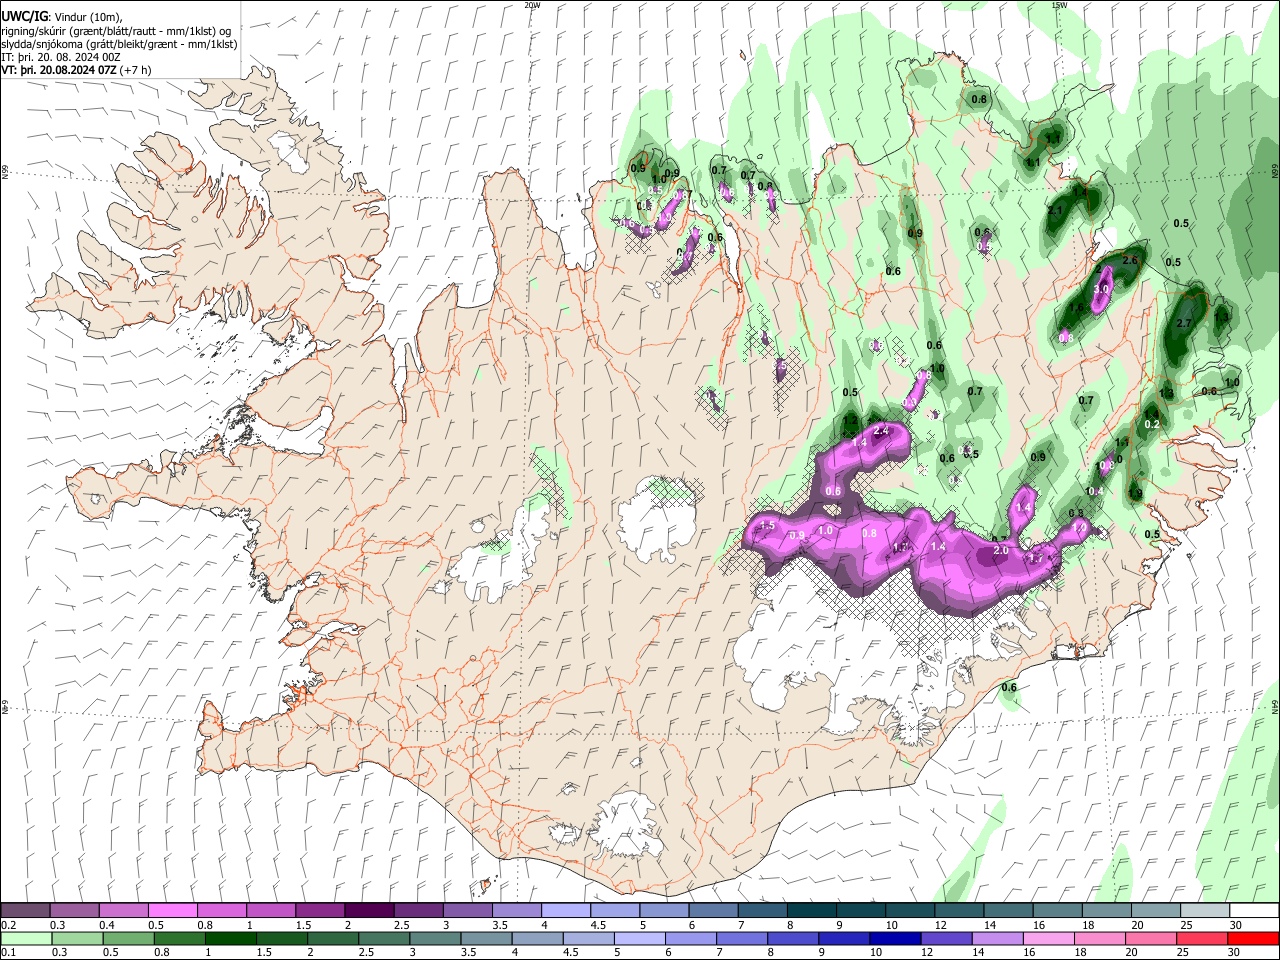Select the 'IT: þri. 20. 08. 2024 00Z' line

61,57
